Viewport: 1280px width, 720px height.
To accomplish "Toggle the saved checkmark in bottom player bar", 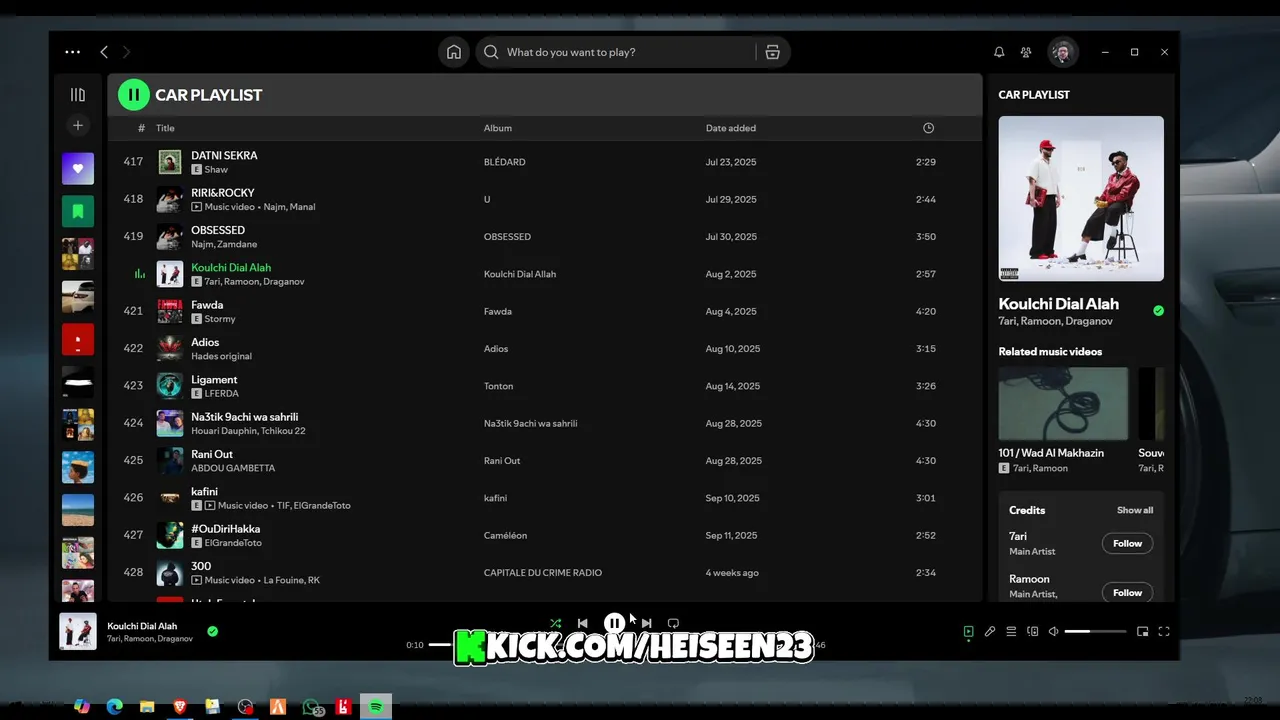I will tap(212, 631).
